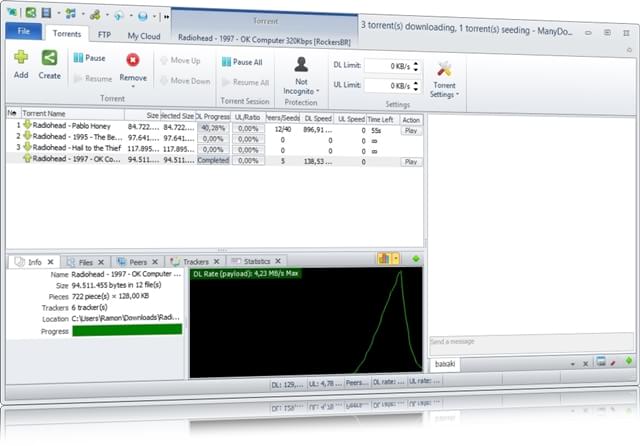The image size is (640, 446).
Task: Click the Send a message chat field
Action: 531,344
